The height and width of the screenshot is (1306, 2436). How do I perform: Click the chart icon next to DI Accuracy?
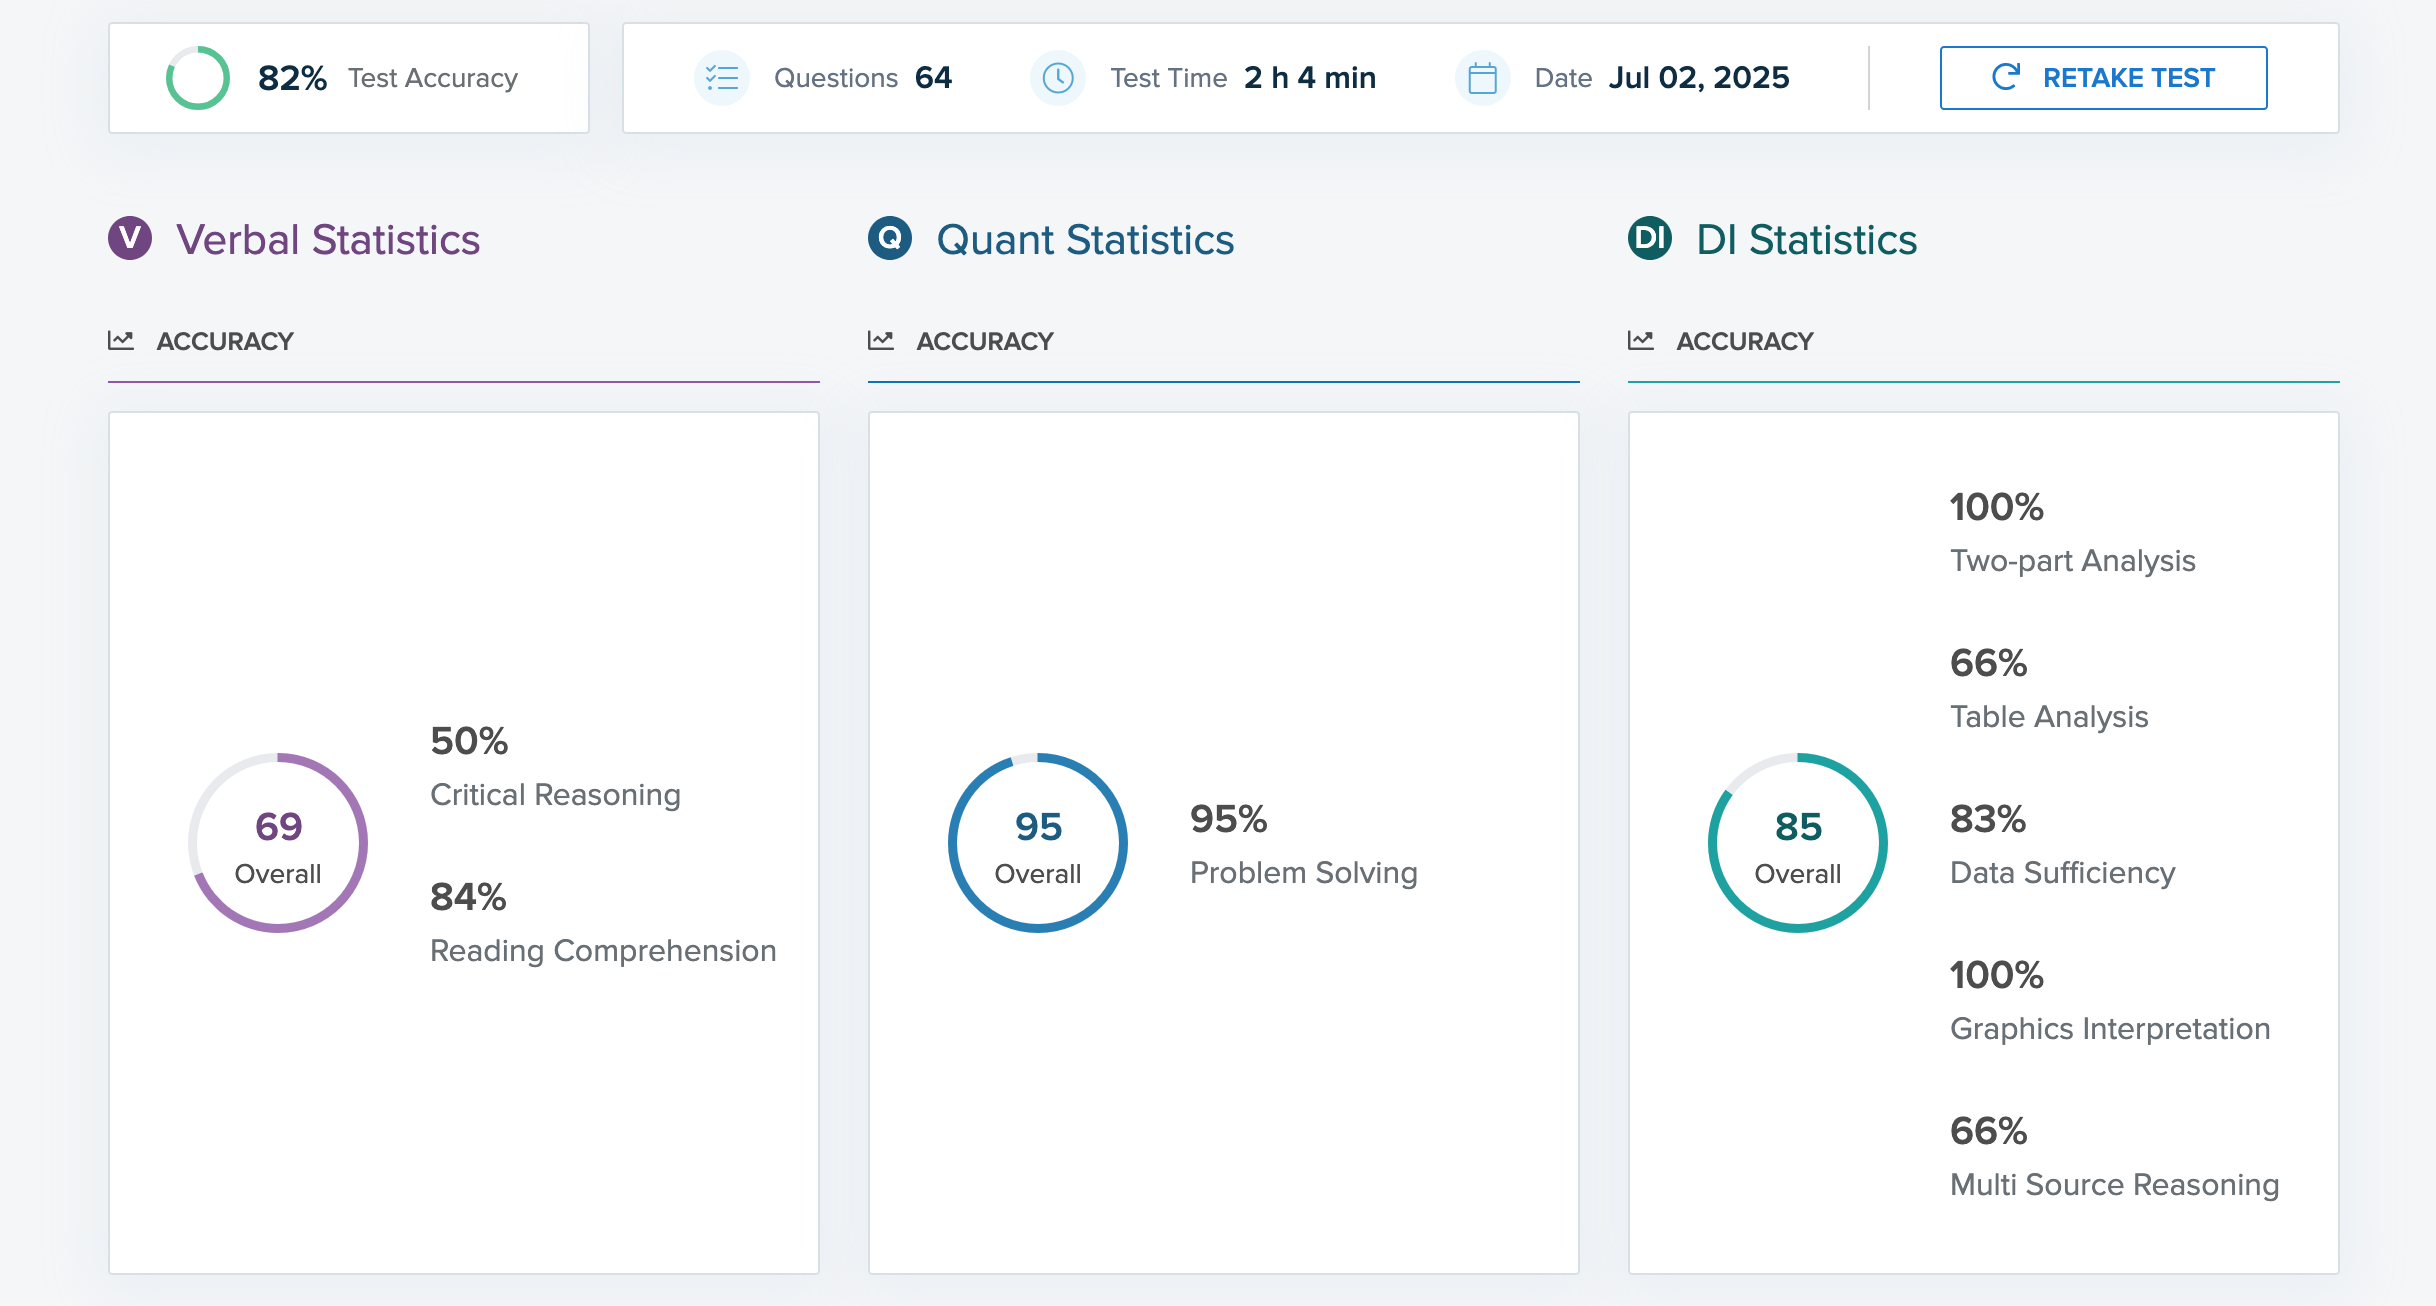(x=1640, y=340)
